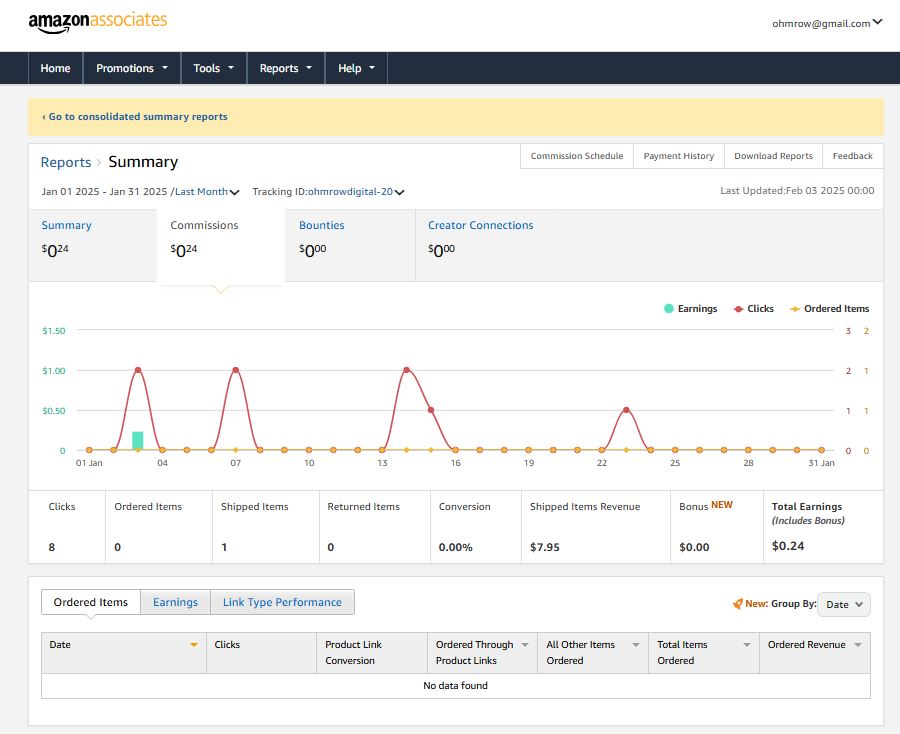900x734 pixels.
Task: Open the Reports menu
Action: [285, 68]
